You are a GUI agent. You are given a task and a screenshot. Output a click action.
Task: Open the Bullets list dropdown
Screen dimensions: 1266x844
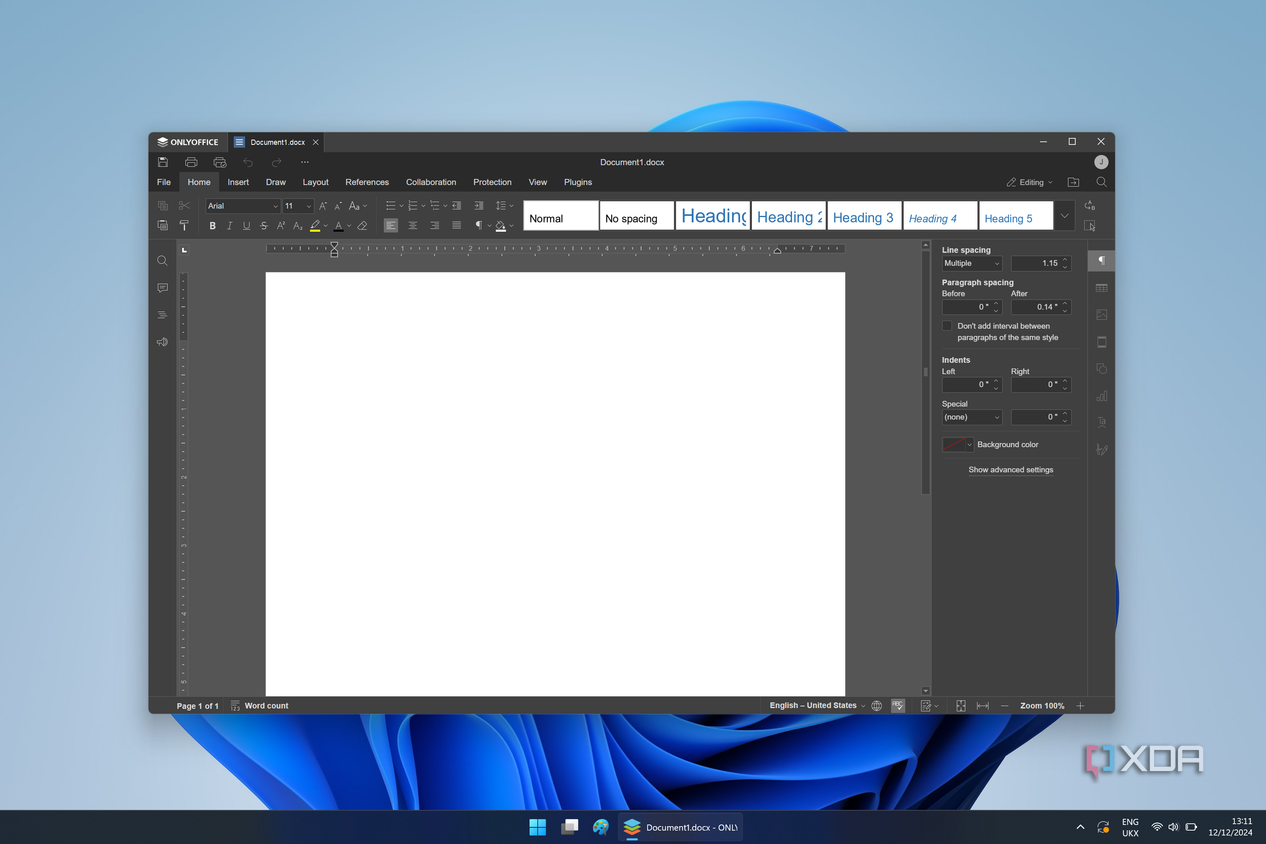click(x=393, y=206)
